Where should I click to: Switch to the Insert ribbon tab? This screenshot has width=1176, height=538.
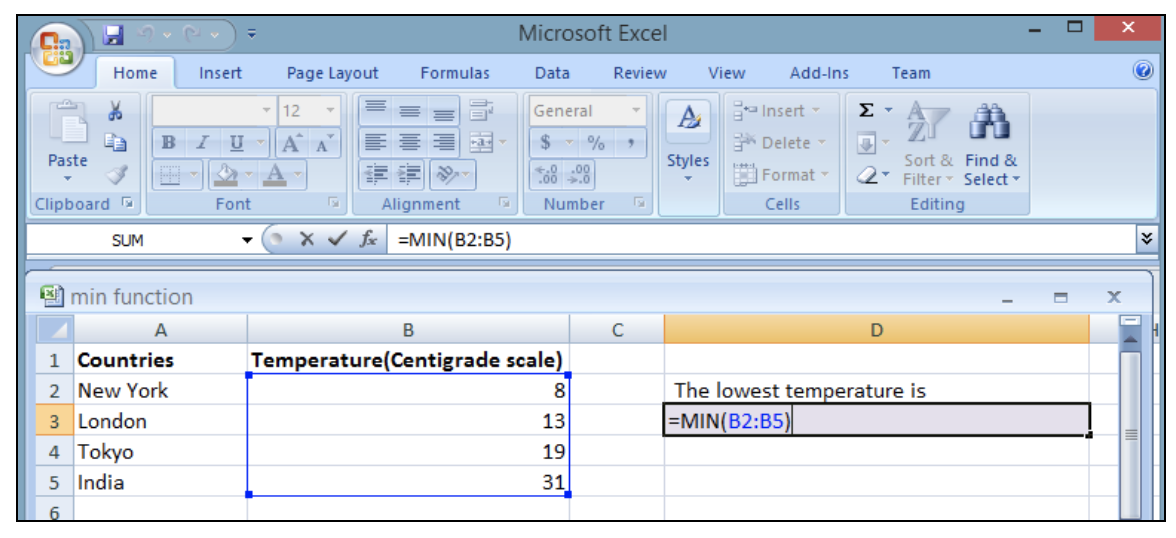(220, 73)
